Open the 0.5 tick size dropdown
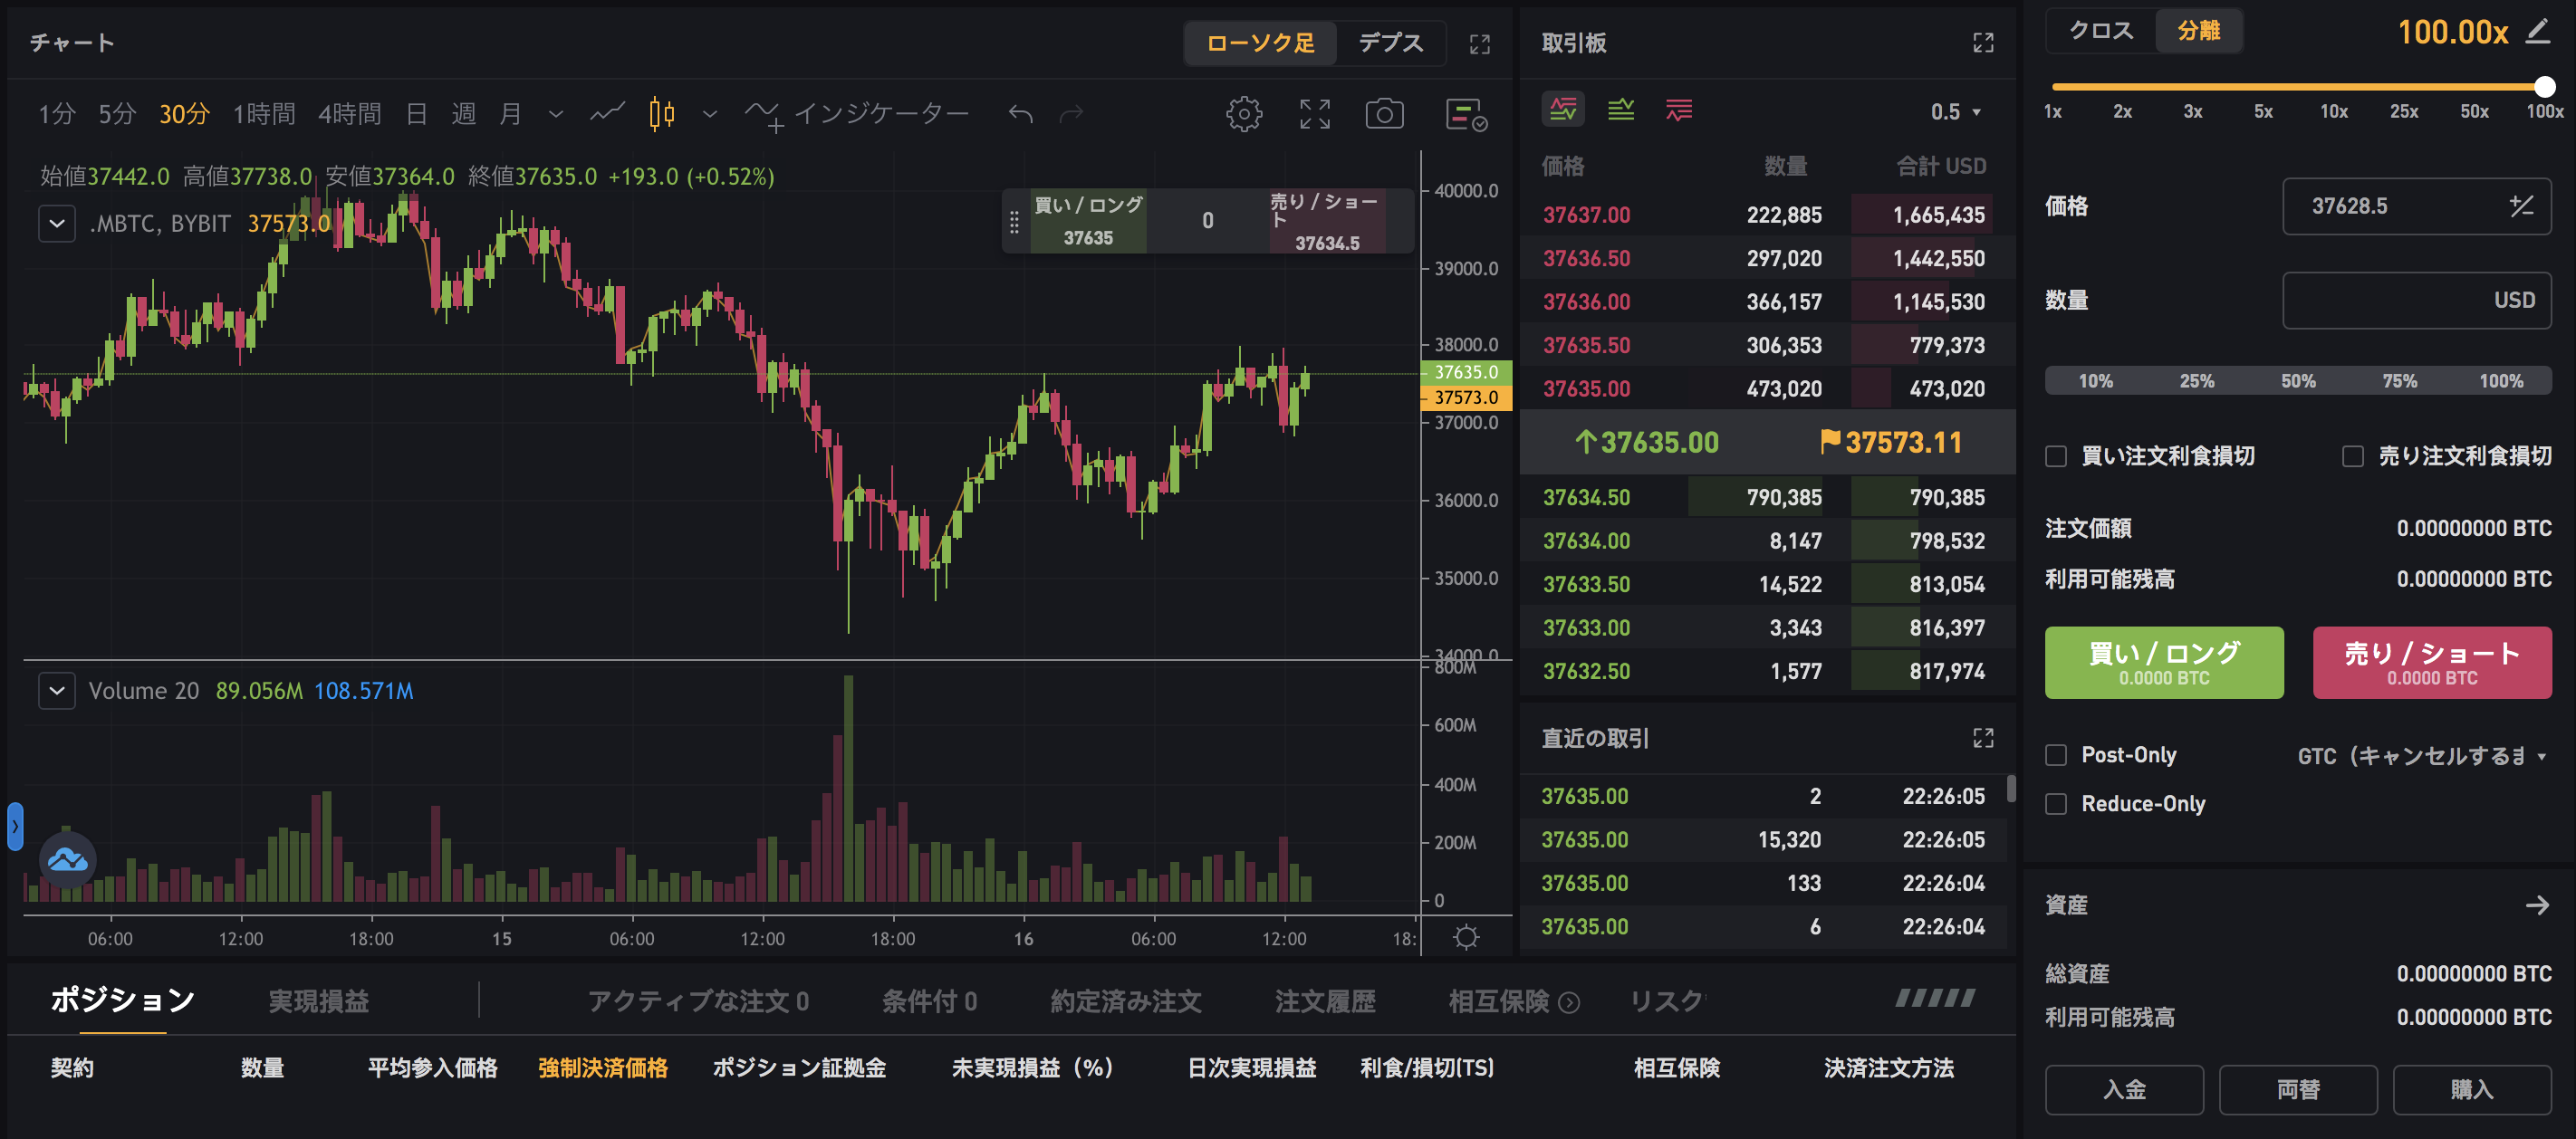 [x=1955, y=111]
